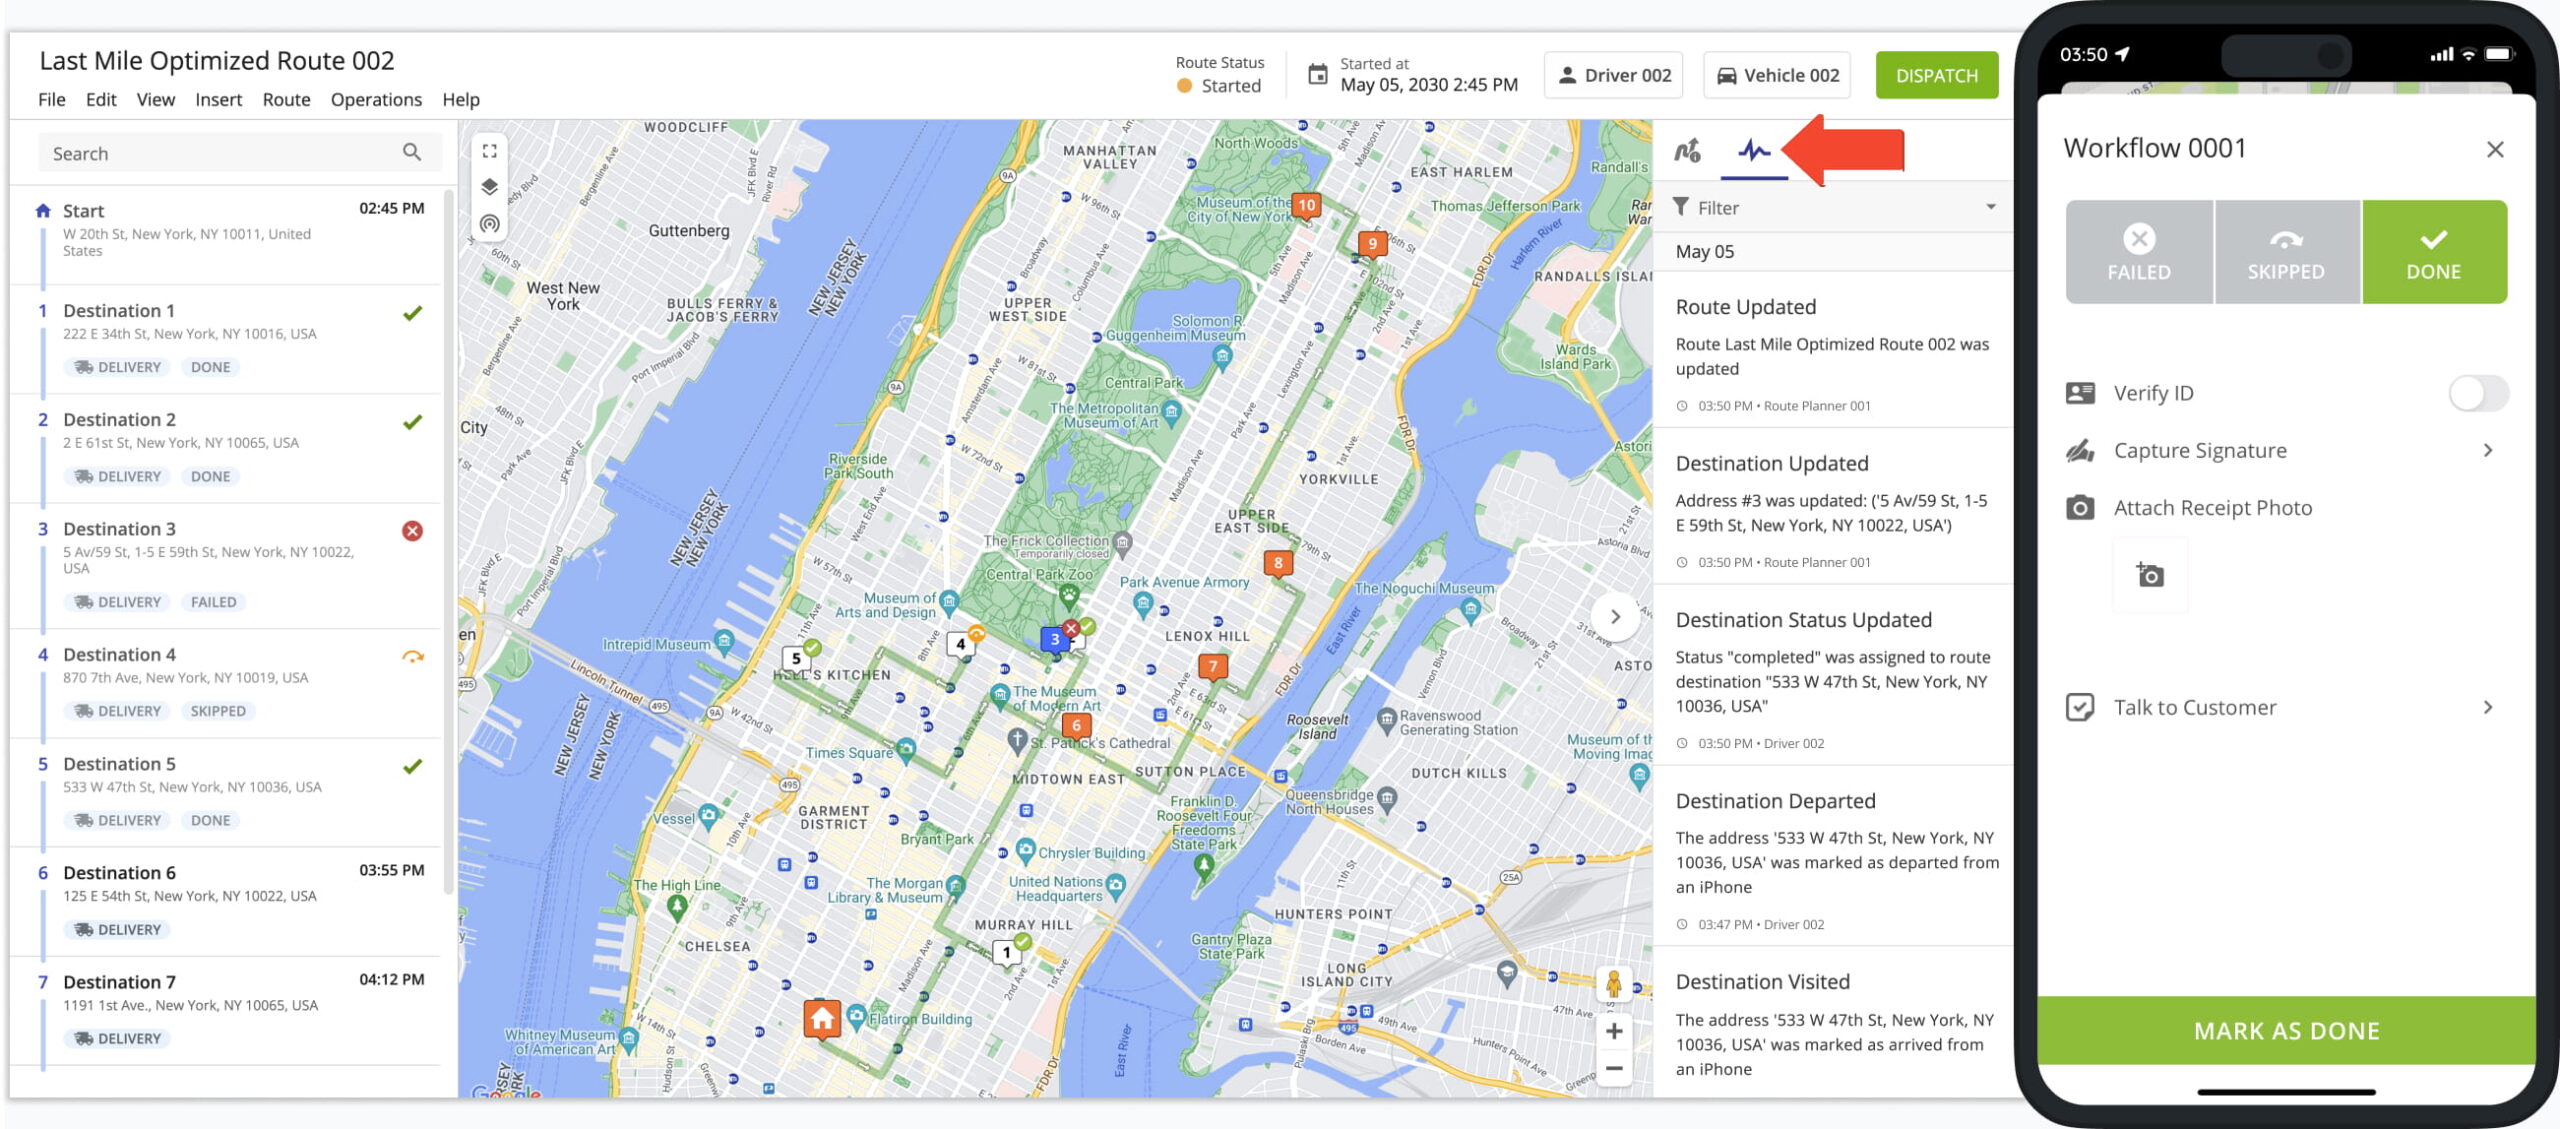
Task: Click the map zoom in plus
Action: [x=1613, y=1031]
